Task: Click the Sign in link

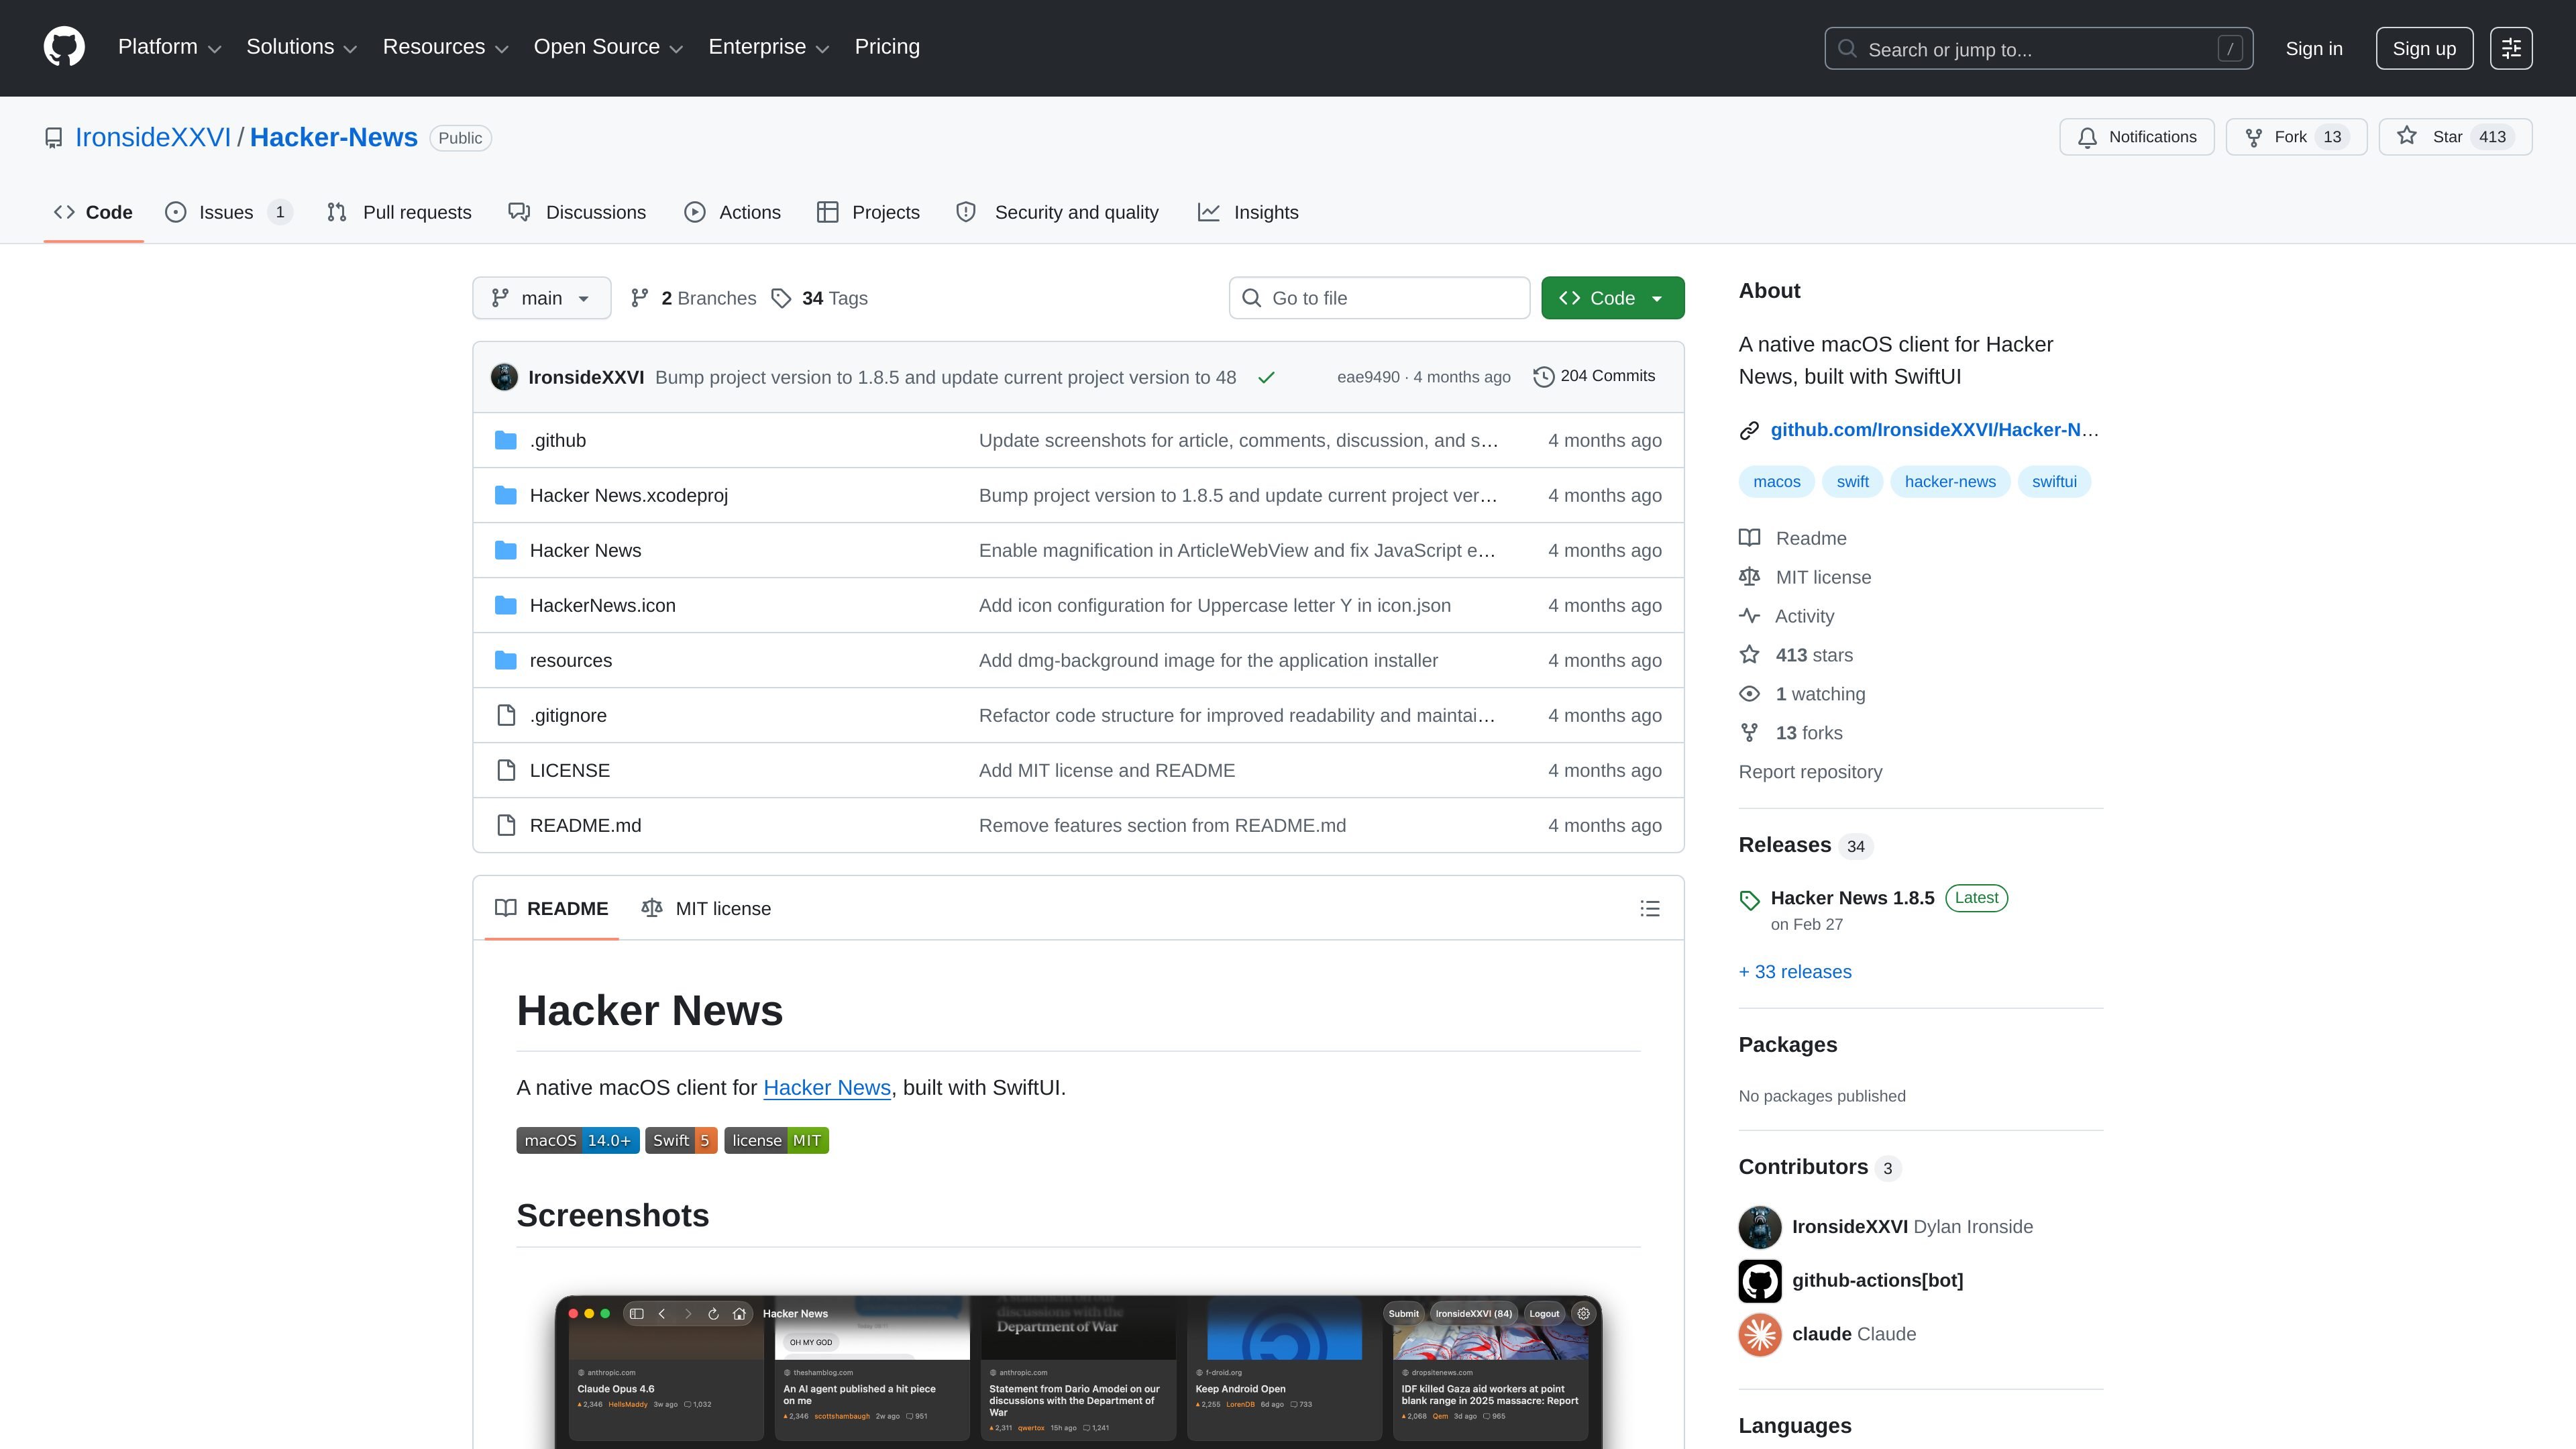Action: [2313, 49]
